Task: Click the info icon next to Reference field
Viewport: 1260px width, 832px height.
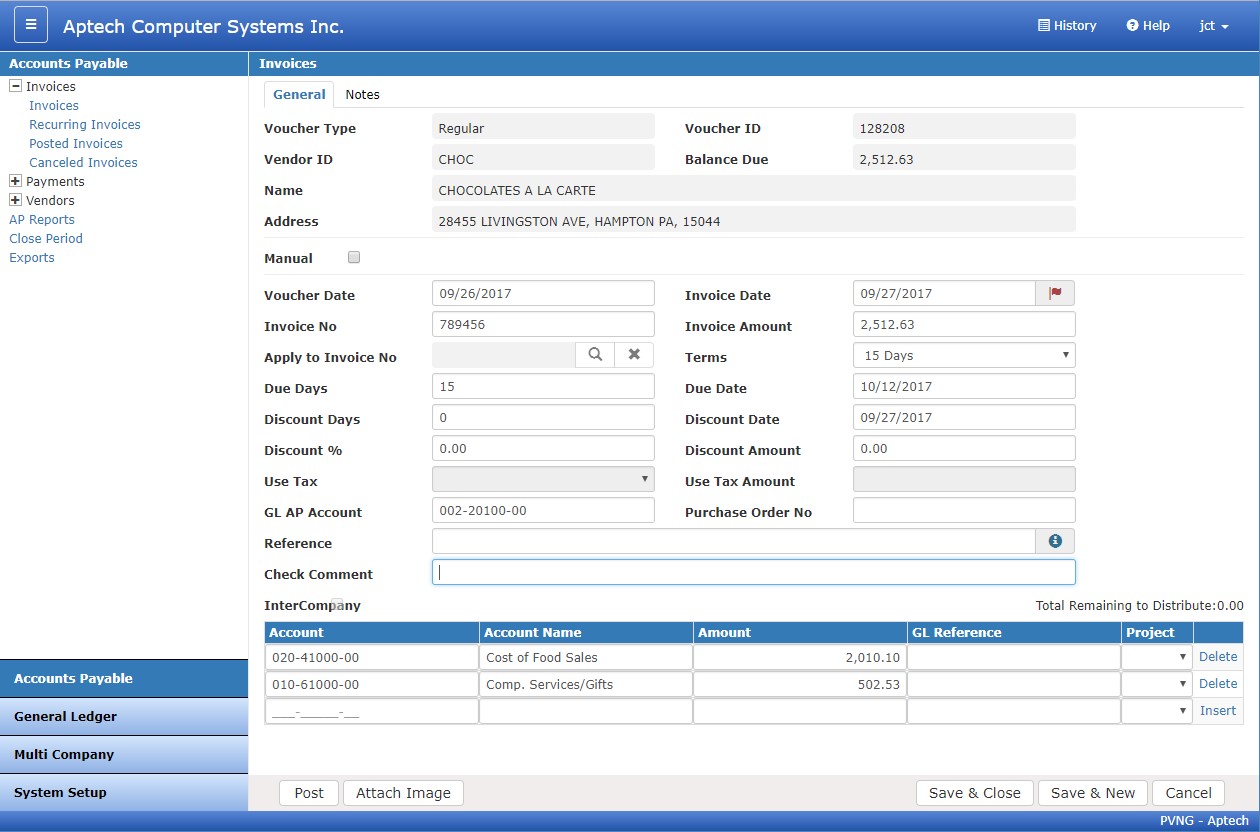Action: click(1054, 541)
